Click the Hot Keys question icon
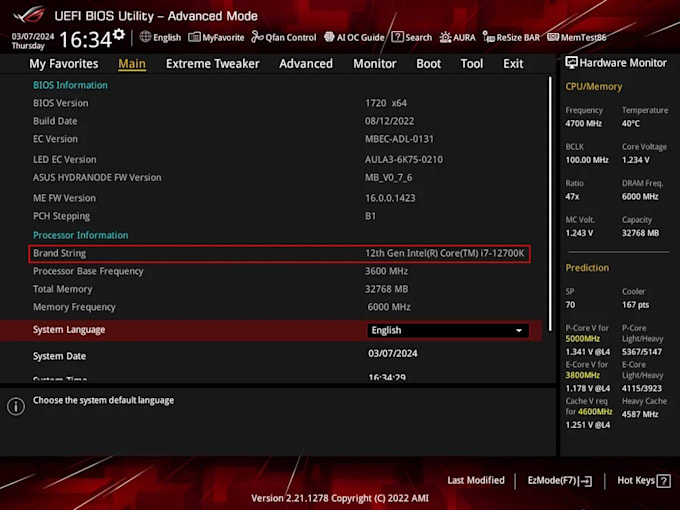This screenshot has height=510, width=680. (x=664, y=481)
